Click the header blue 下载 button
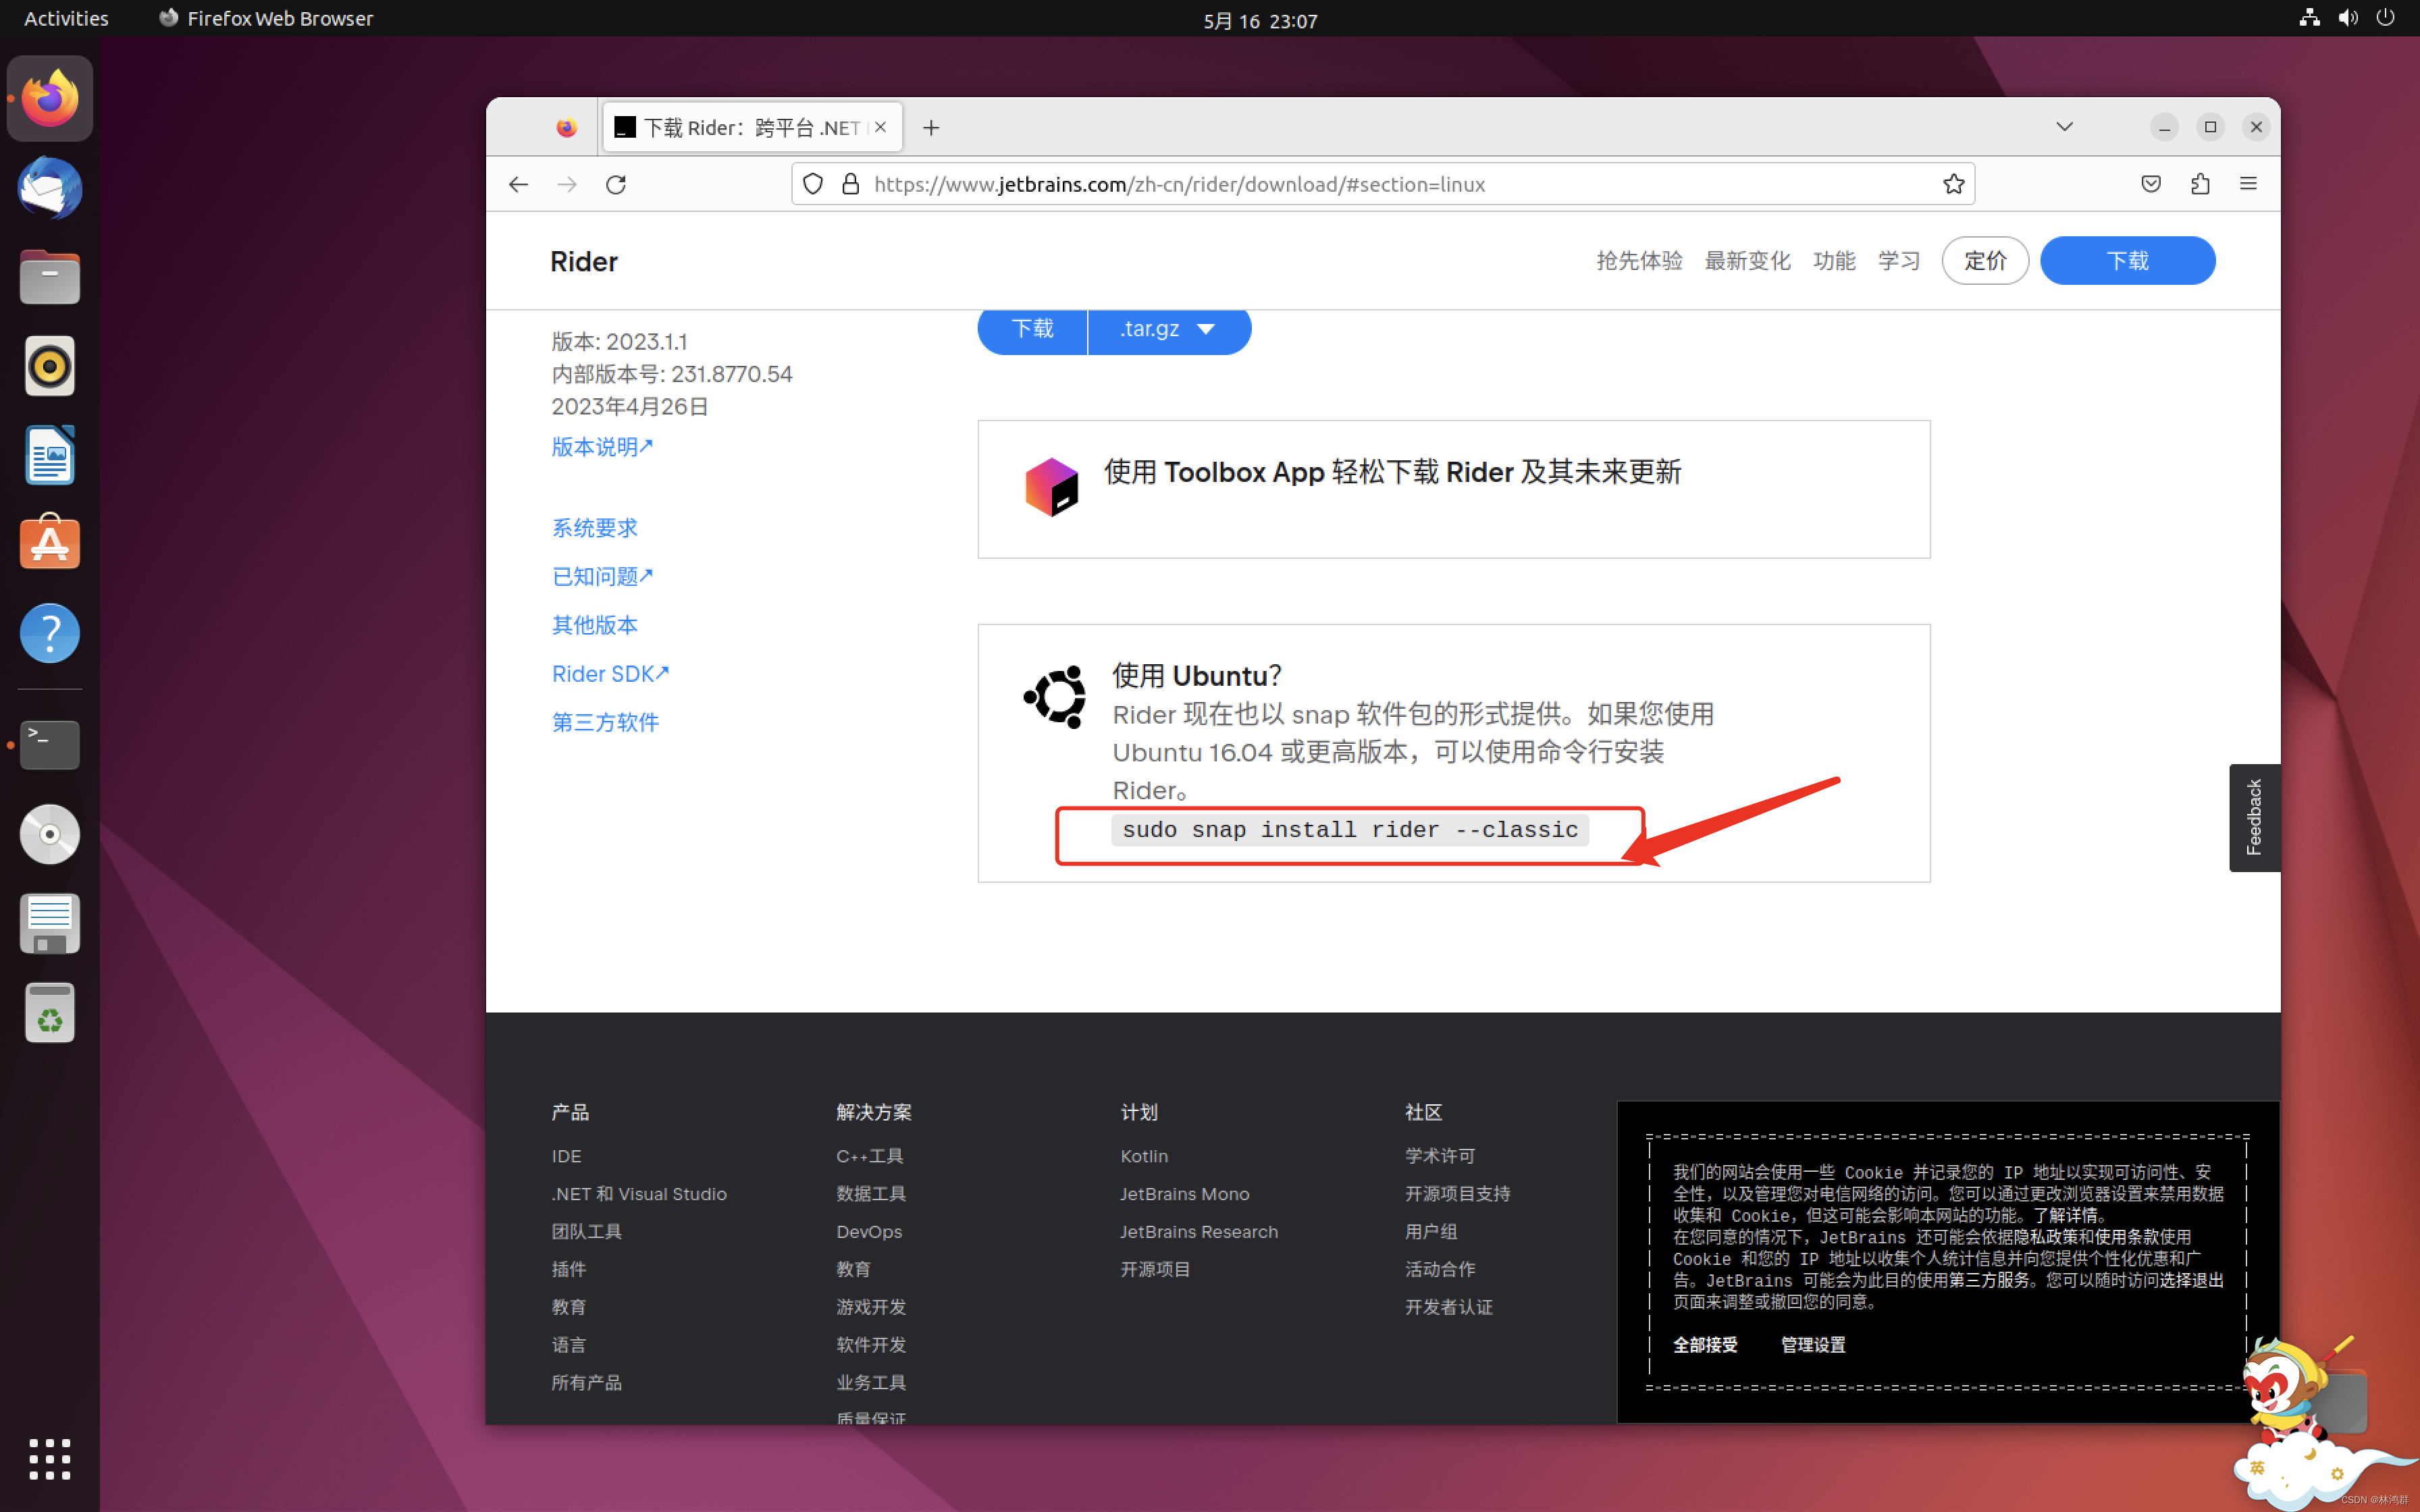 (x=2127, y=261)
